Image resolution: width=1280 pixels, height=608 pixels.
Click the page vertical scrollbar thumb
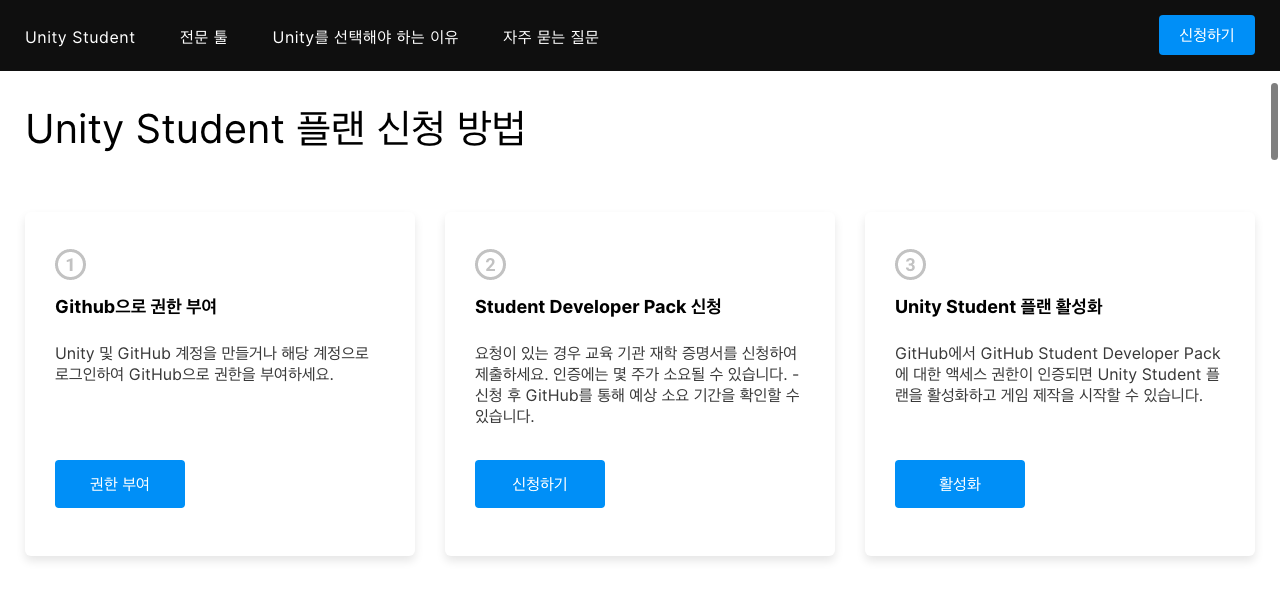point(1275,121)
